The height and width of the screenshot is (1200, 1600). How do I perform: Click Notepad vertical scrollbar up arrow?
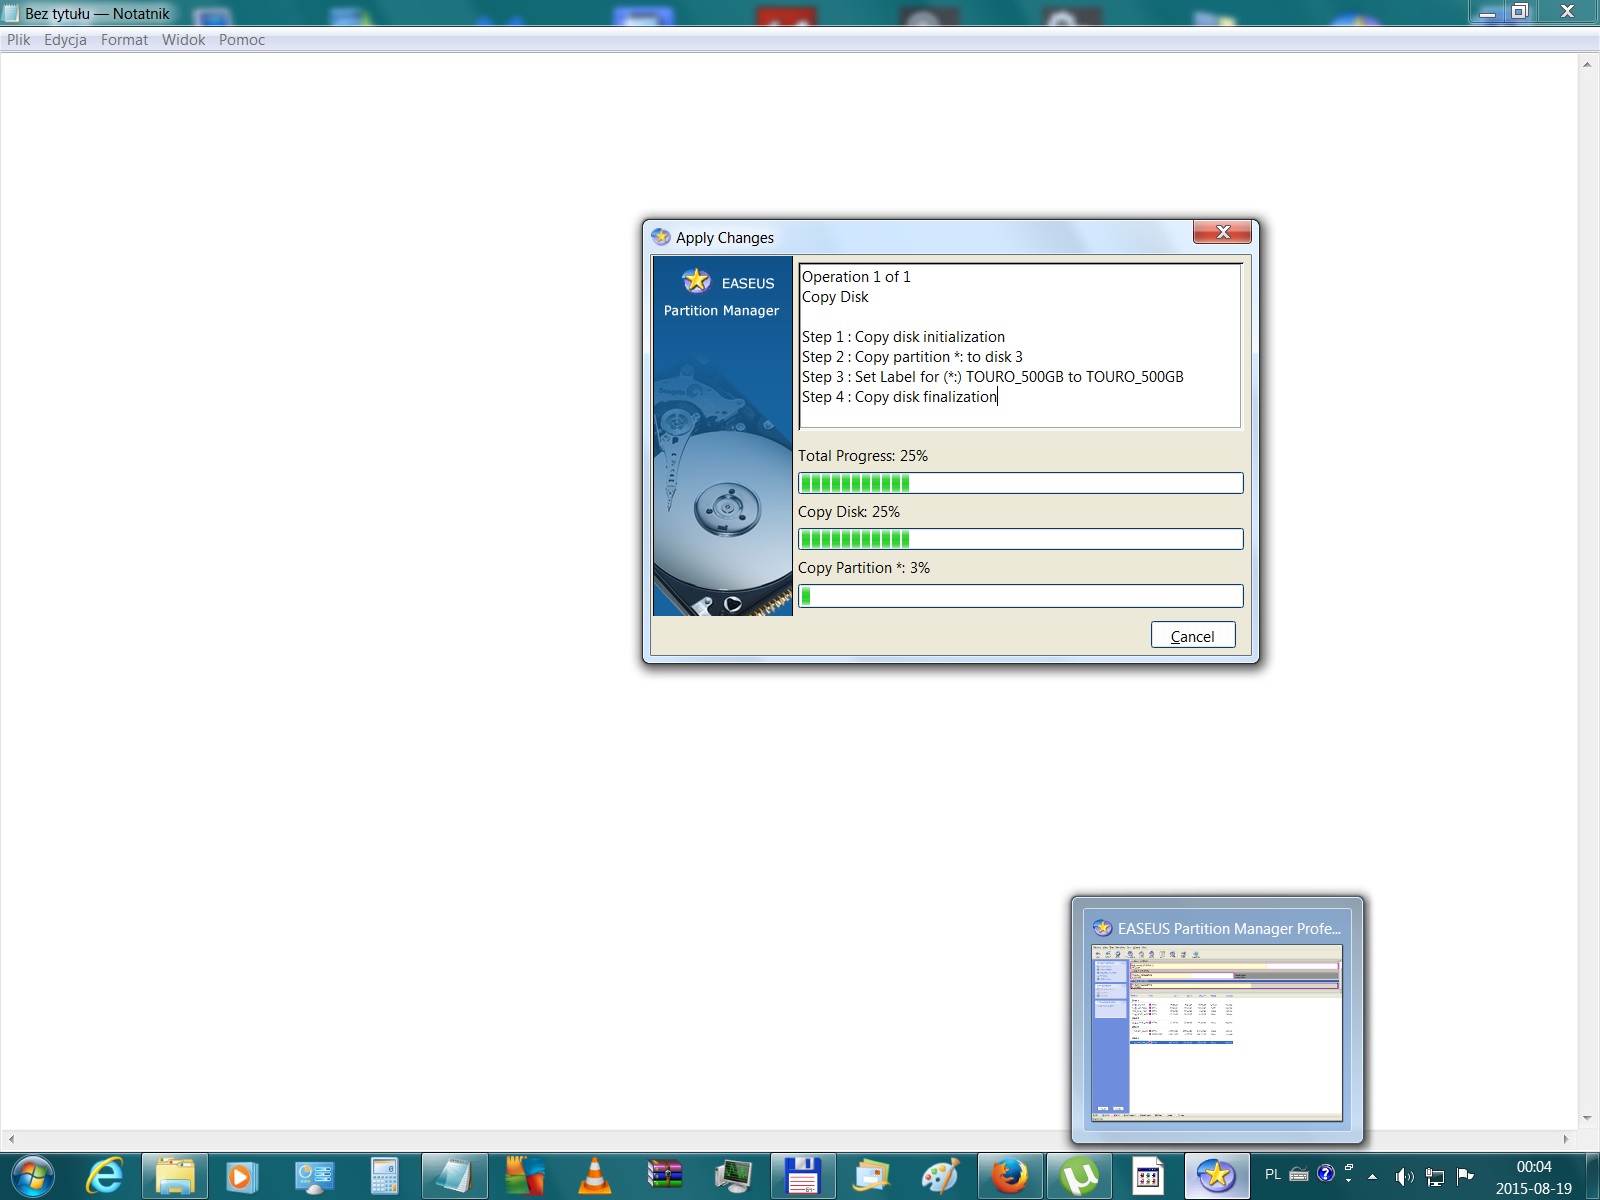tap(1587, 64)
